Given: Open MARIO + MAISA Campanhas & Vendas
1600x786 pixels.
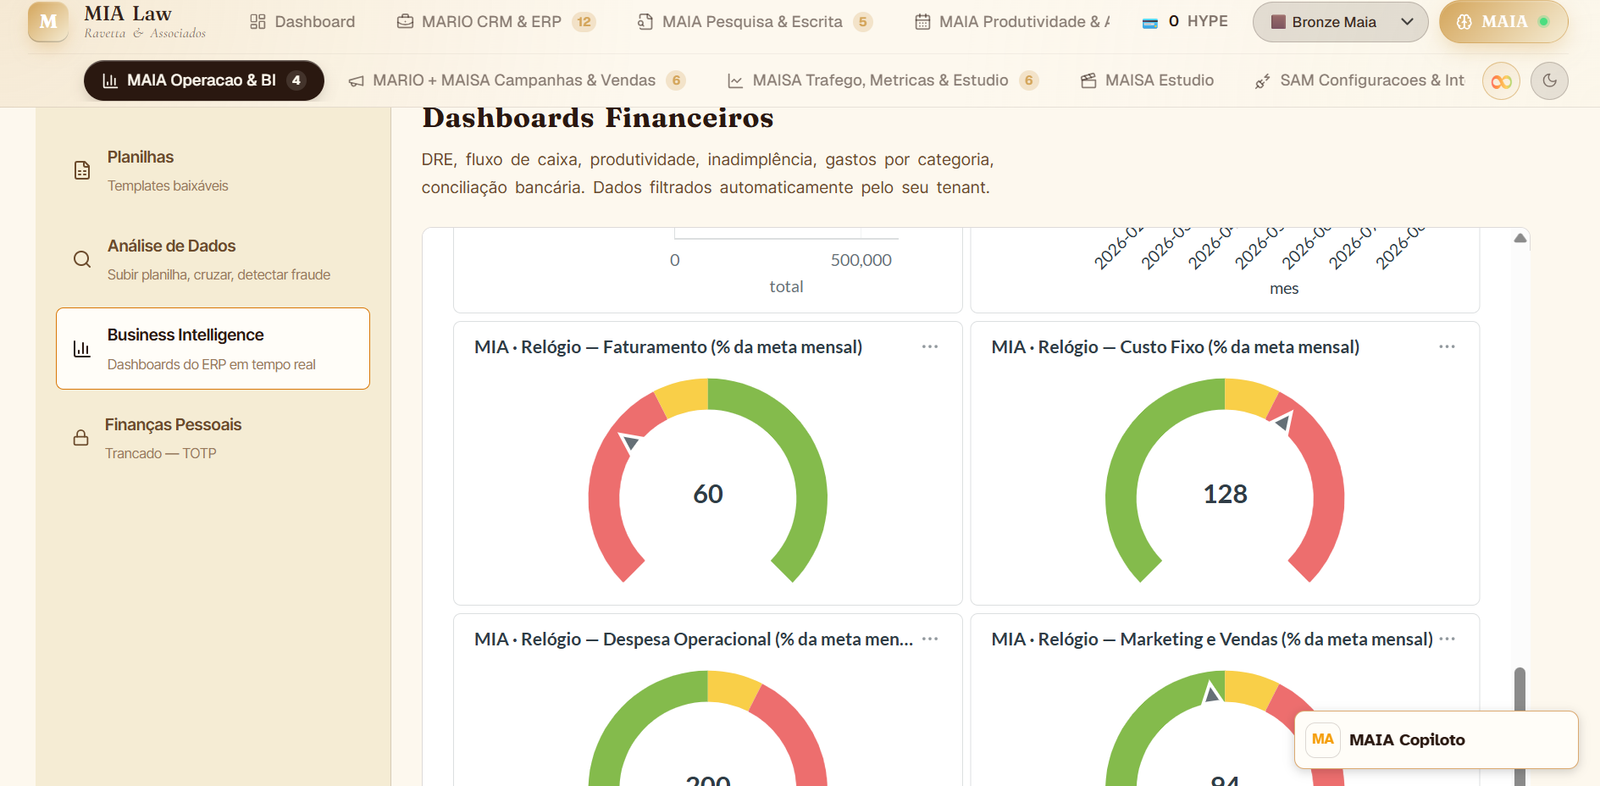Looking at the screenshot, I should 516,81.
